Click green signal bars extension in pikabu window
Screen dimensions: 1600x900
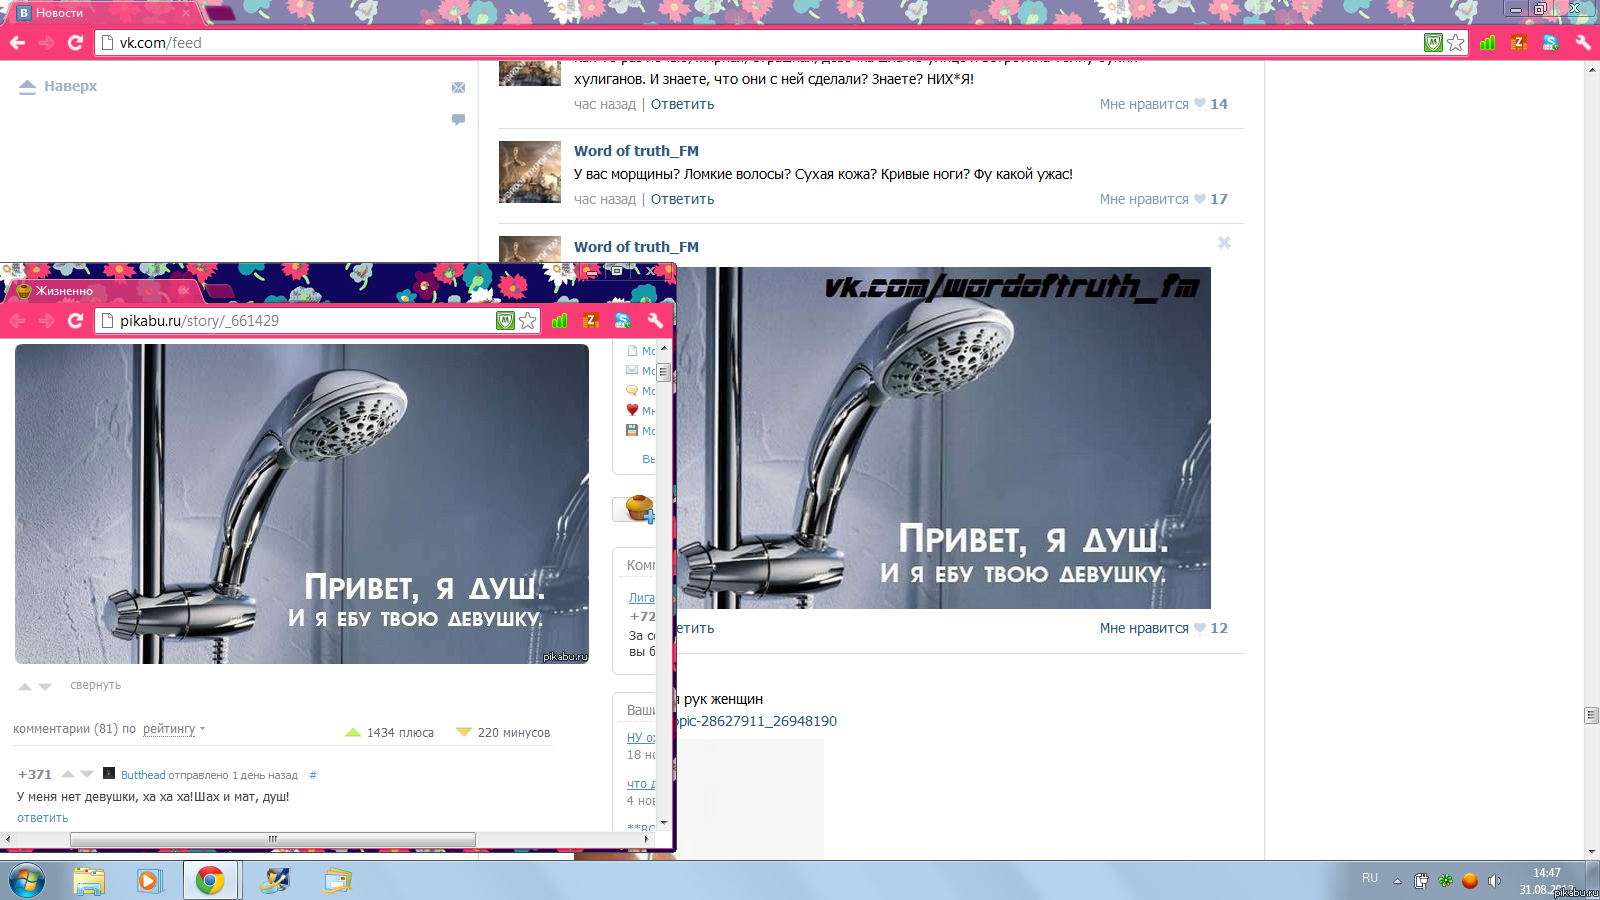(560, 320)
